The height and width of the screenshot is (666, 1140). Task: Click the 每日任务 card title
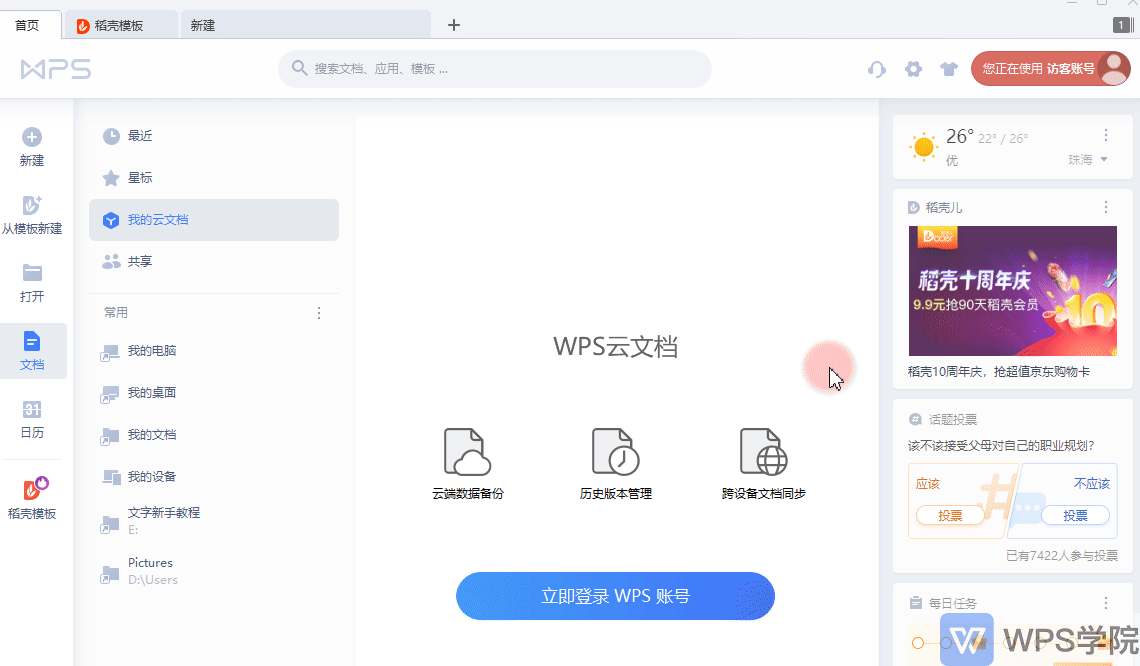pyautogui.click(x=952, y=603)
